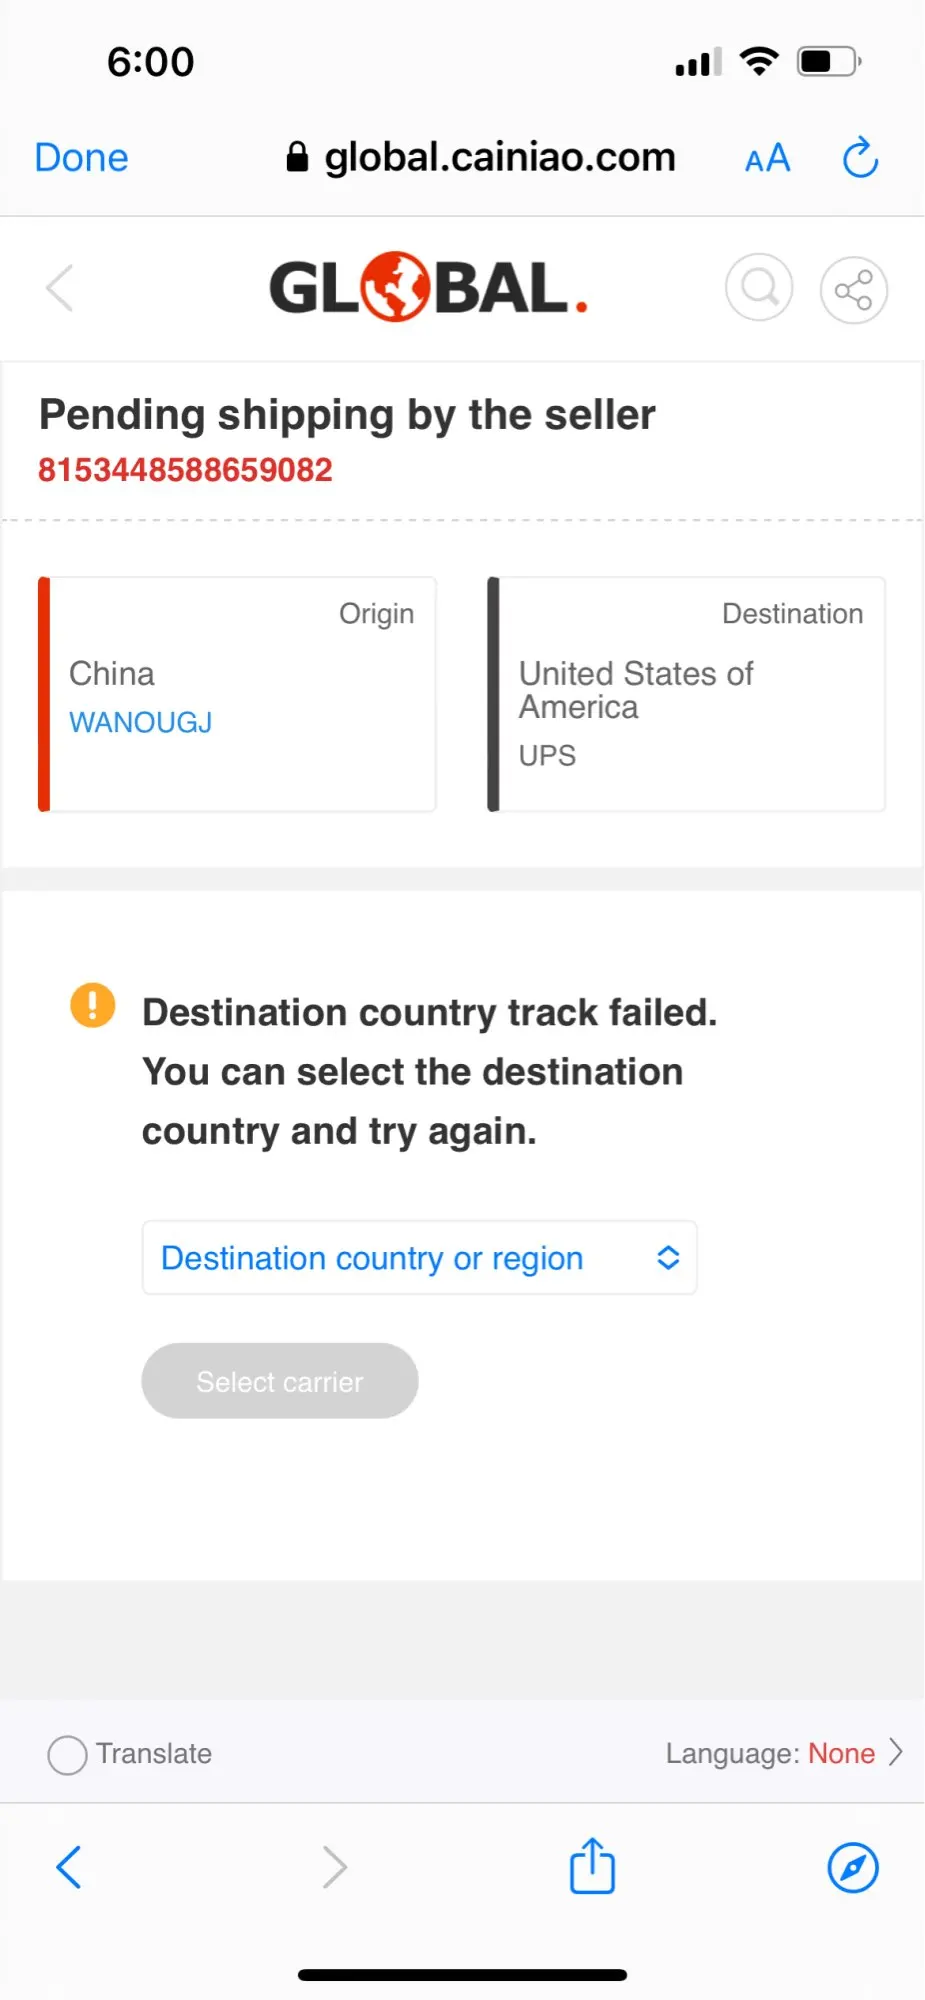The height and width of the screenshot is (2000, 925).
Task: Go back with blue bottom arrow
Action: coord(68,1867)
